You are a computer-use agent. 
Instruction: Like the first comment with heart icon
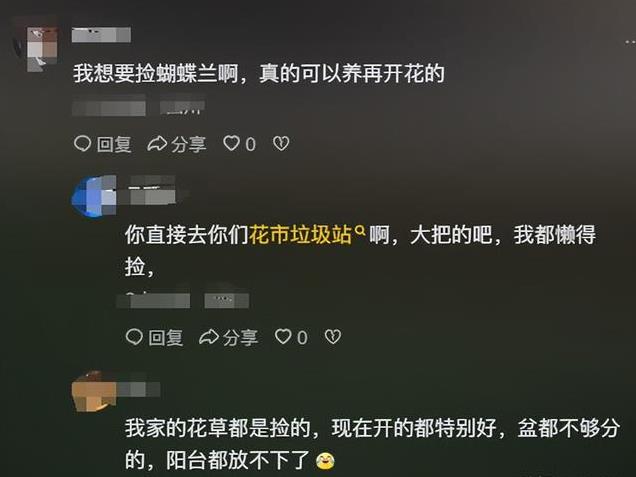(232, 143)
